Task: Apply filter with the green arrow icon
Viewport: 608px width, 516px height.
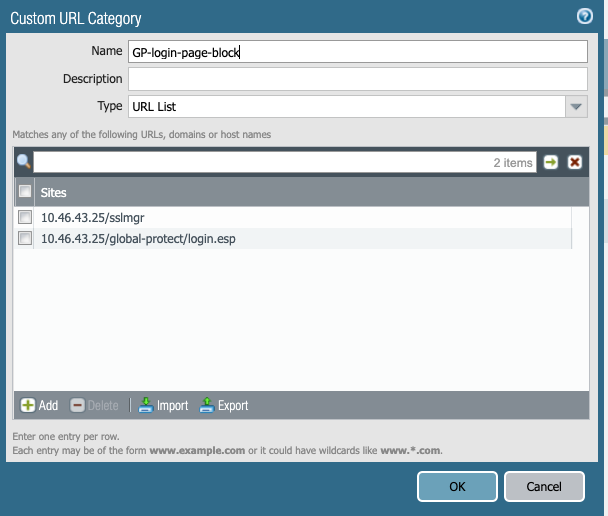Action: [551, 162]
